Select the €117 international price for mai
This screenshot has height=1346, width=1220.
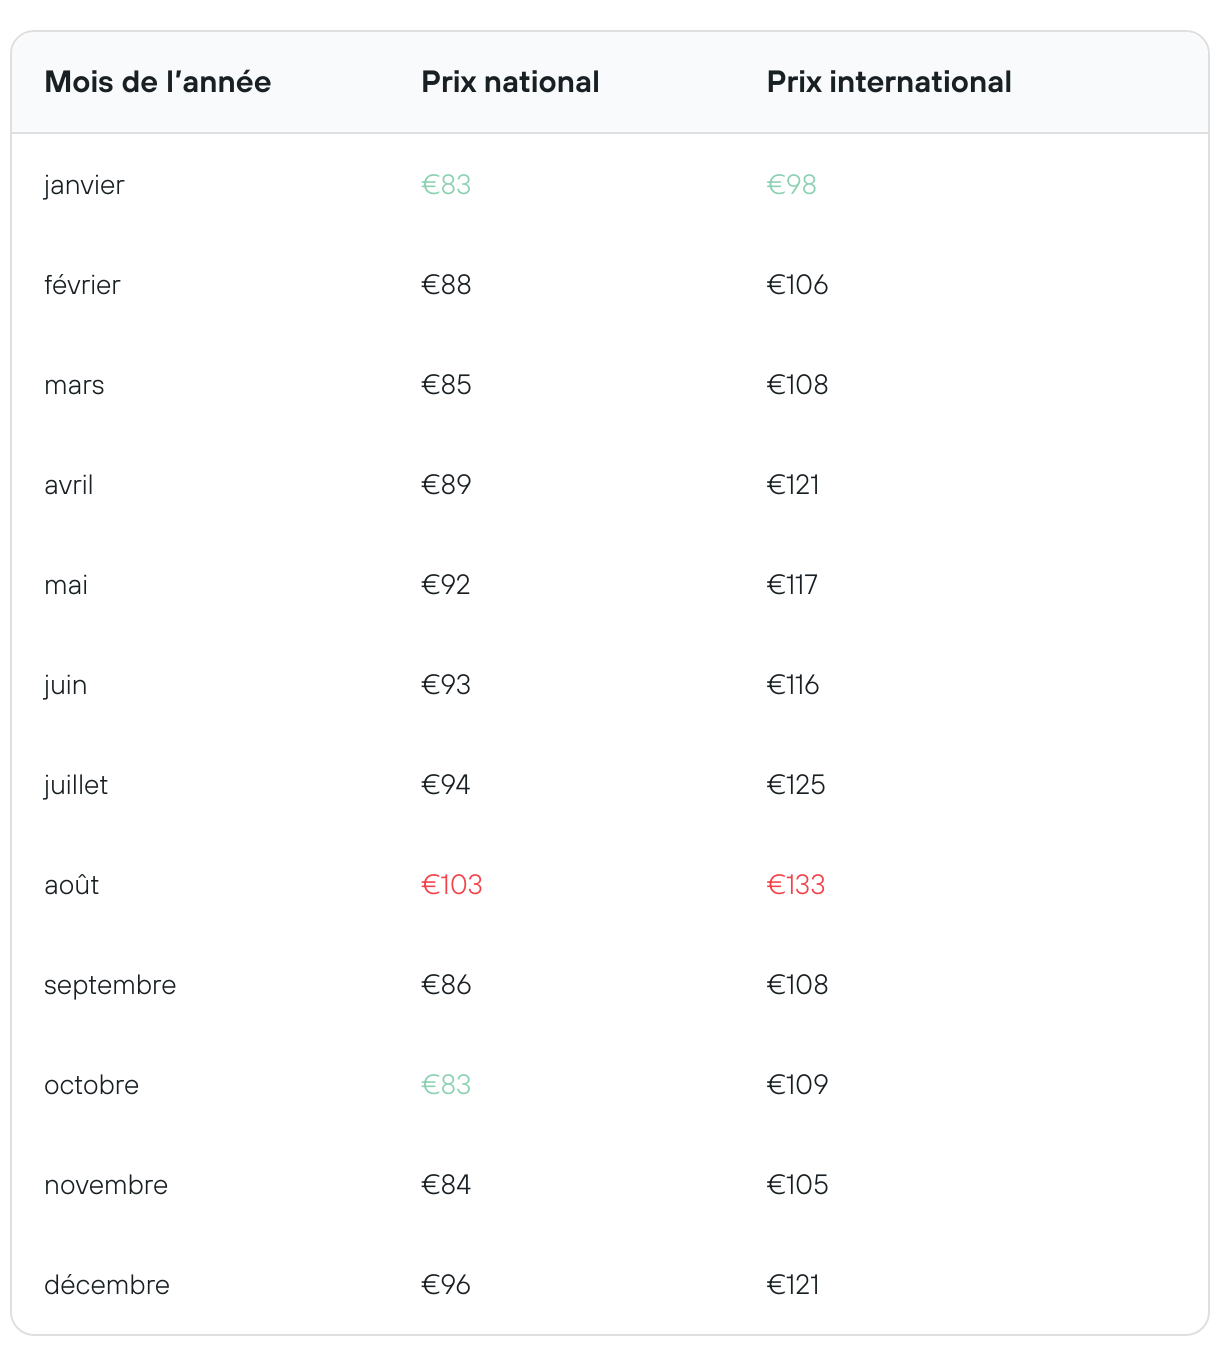(x=792, y=585)
